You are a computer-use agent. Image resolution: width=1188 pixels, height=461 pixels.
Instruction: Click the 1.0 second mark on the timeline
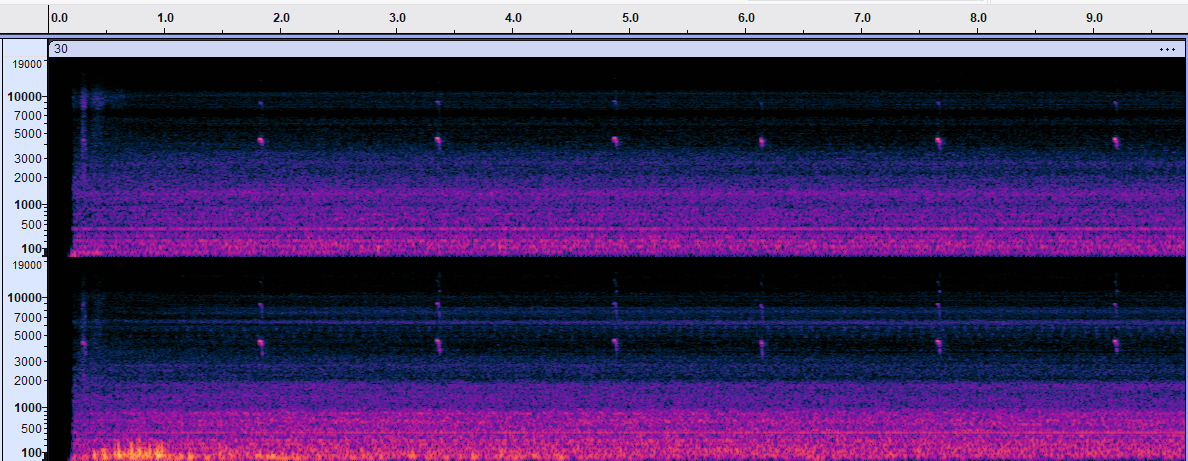(165, 17)
